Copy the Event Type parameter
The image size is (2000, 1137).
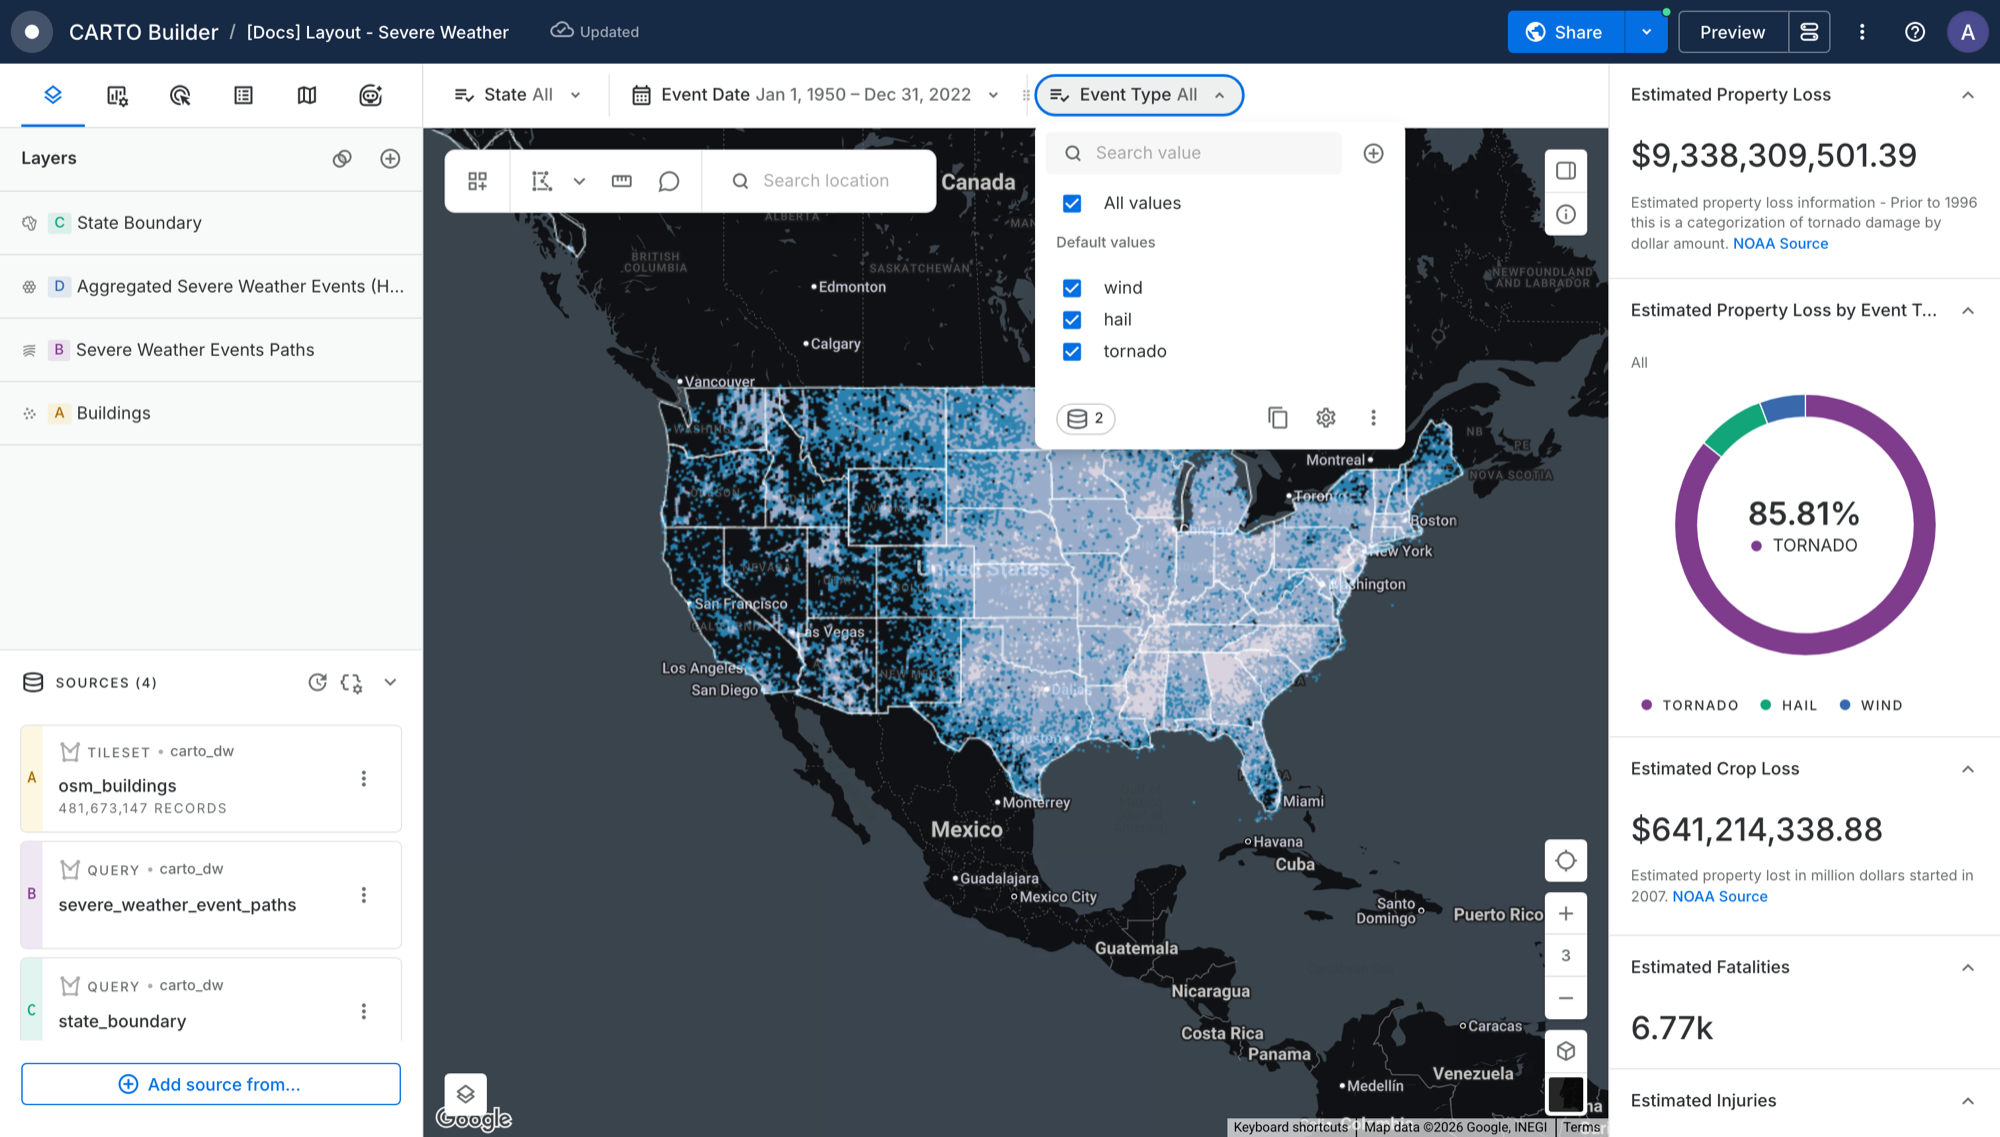pos(1277,418)
